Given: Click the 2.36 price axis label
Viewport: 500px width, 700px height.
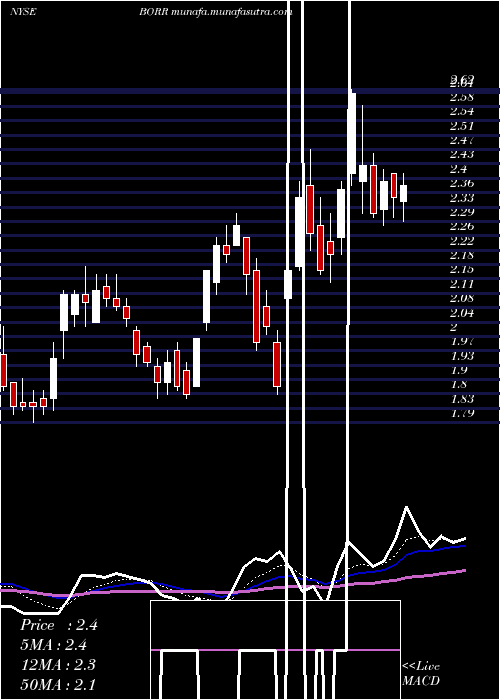Looking at the screenshot, I should pyautogui.click(x=462, y=183).
